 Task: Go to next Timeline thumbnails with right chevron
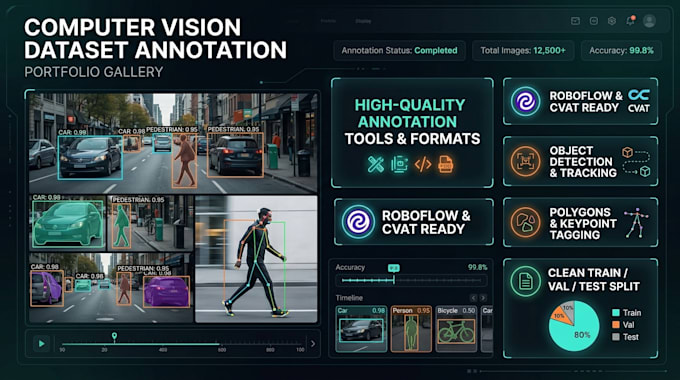point(483,298)
